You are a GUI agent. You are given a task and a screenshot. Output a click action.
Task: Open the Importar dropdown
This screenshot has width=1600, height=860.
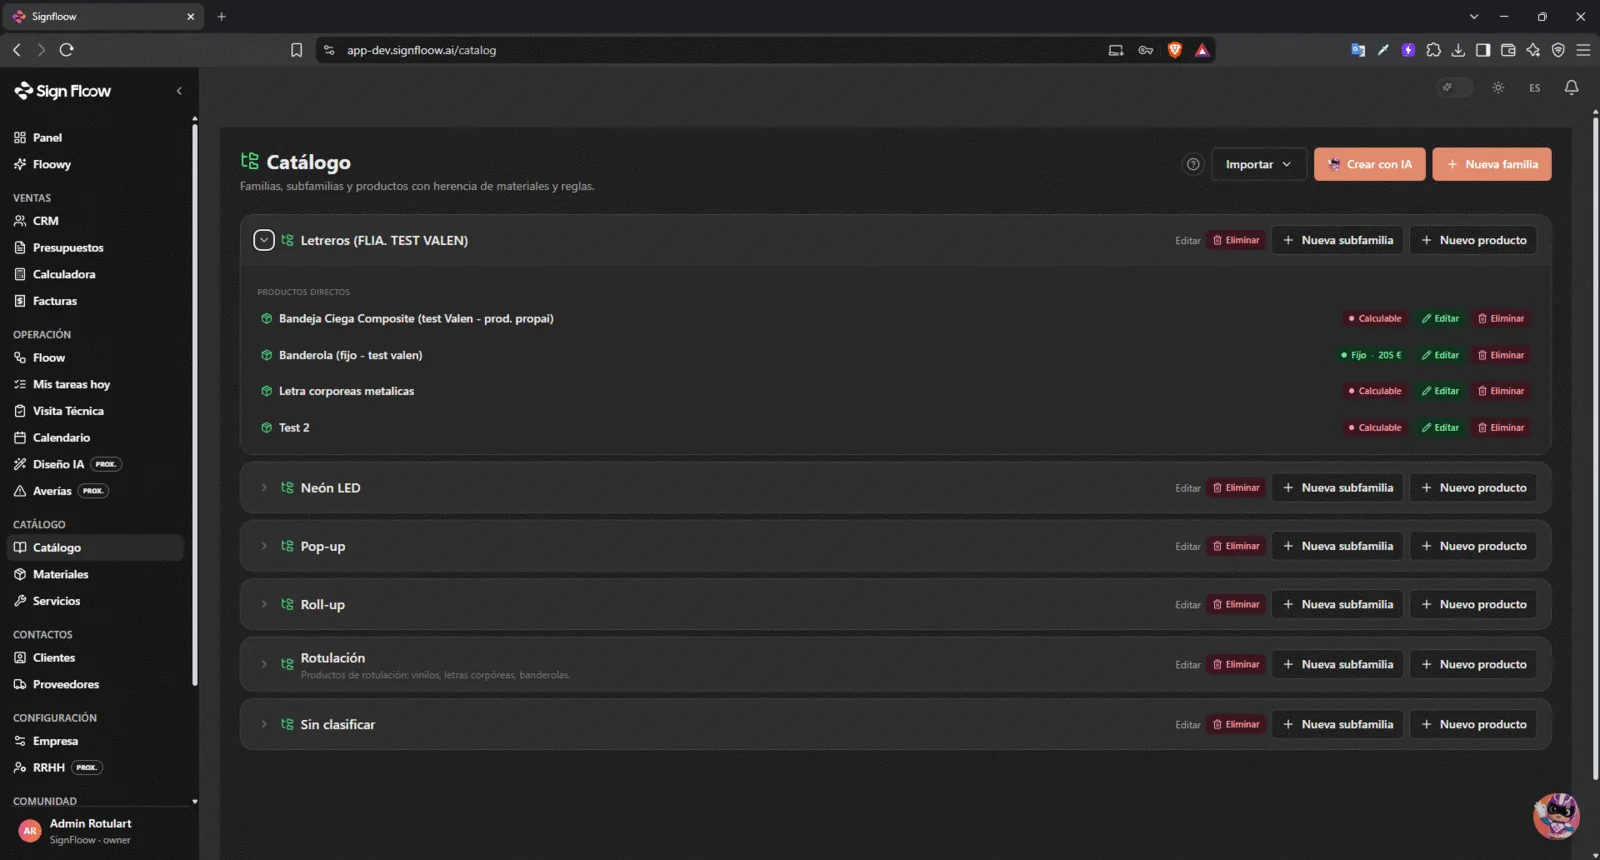pyautogui.click(x=1259, y=164)
